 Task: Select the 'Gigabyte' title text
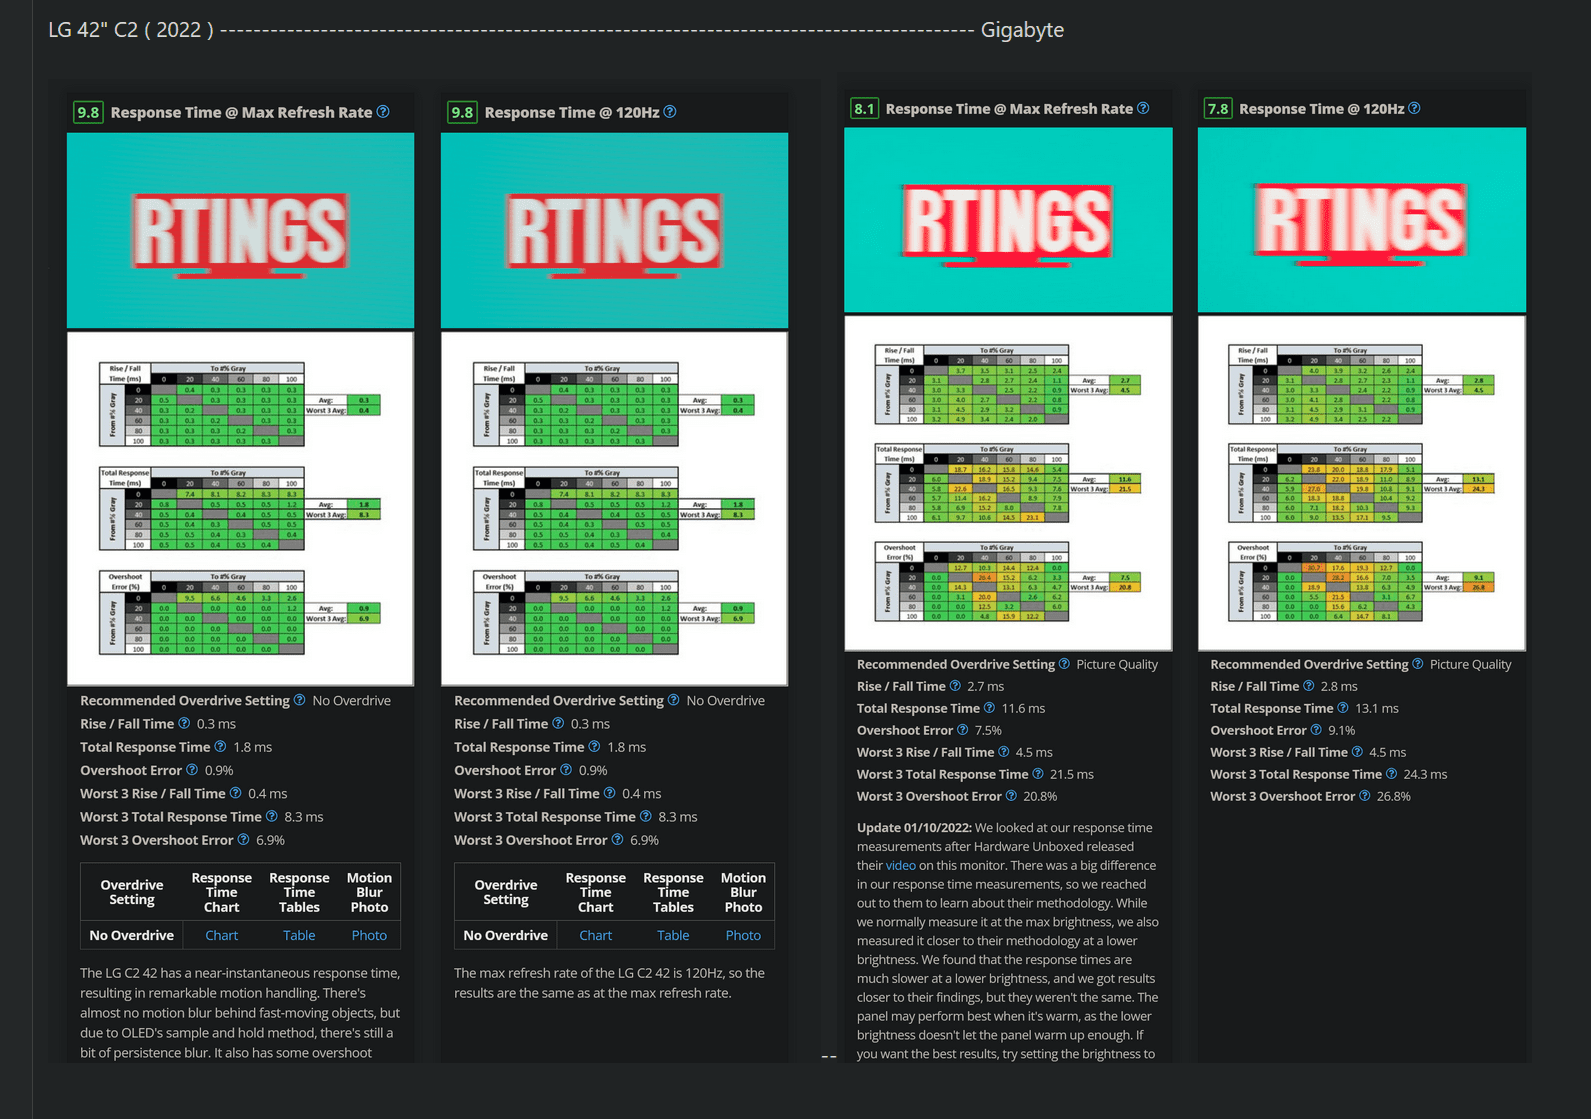tap(1022, 30)
